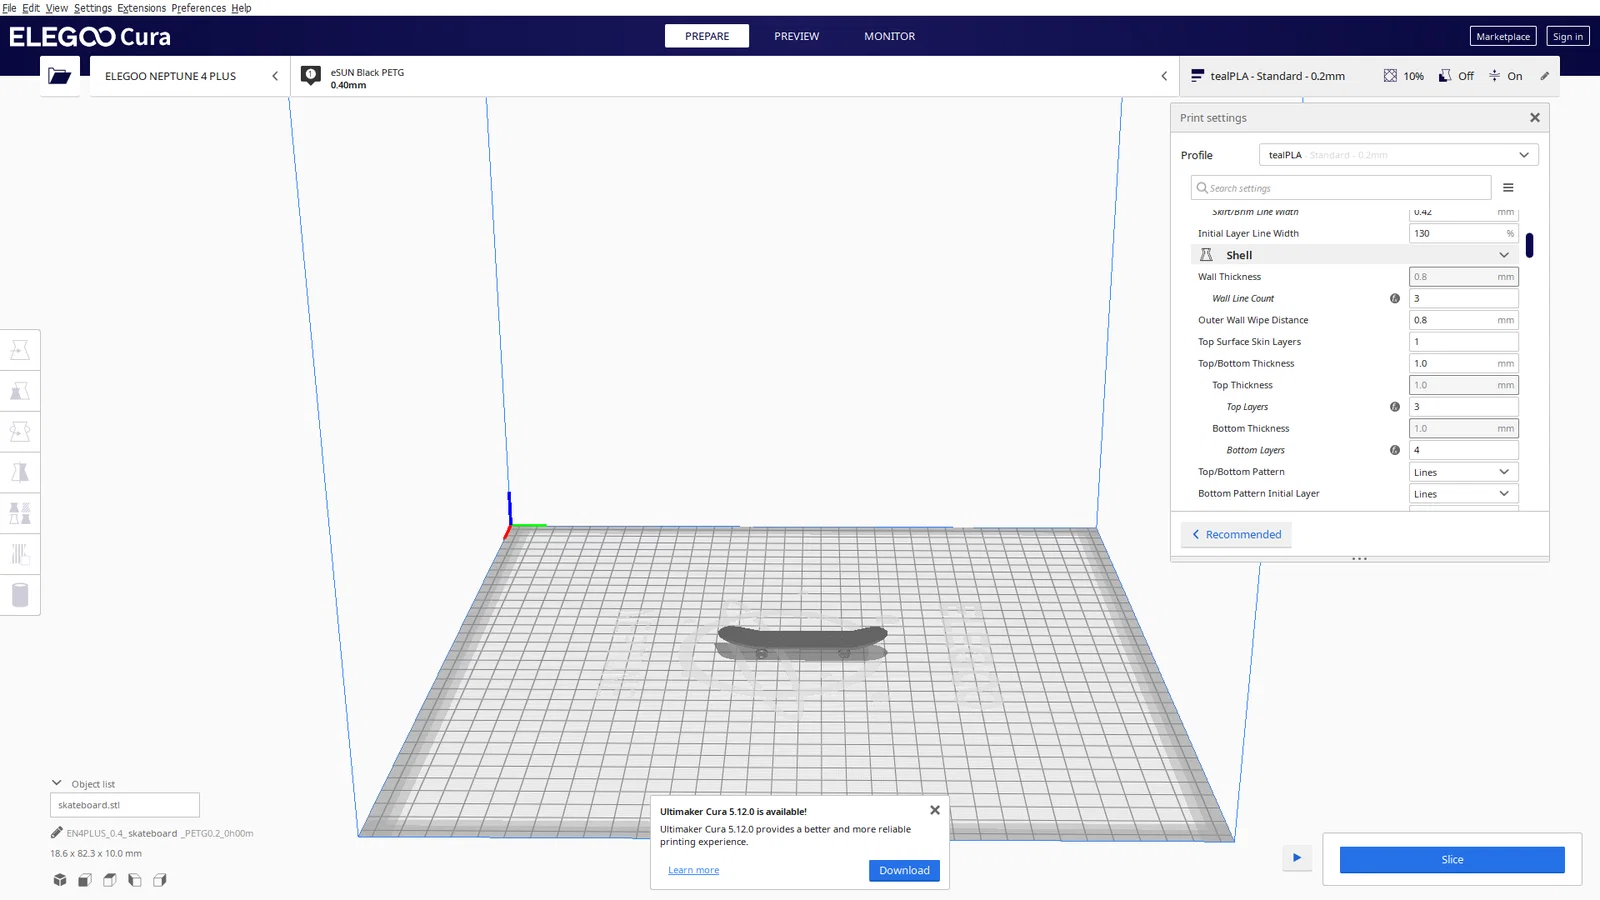The height and width of the screenshot is (900, 1600).
Task: Open the File menu
Action: (9, 8)
